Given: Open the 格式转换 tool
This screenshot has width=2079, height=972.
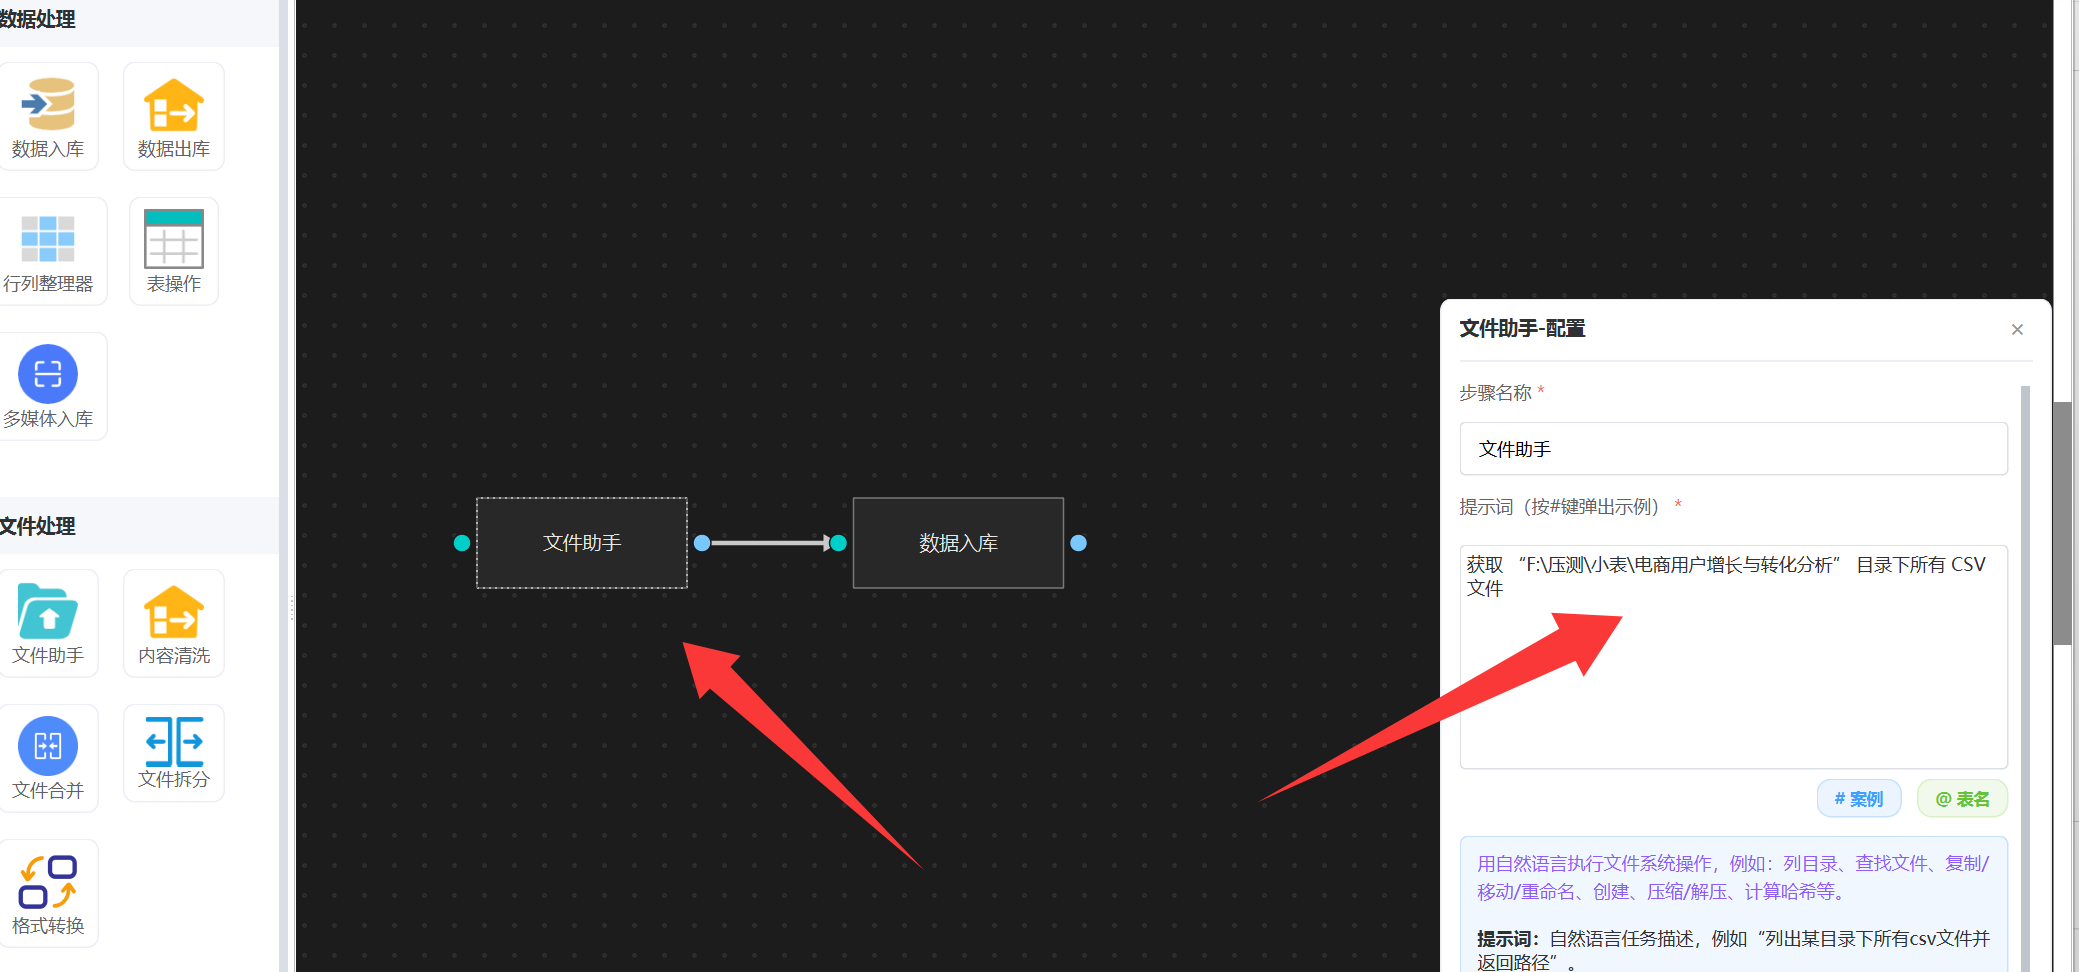Looking at the screenshot, I should pos(48,882).
